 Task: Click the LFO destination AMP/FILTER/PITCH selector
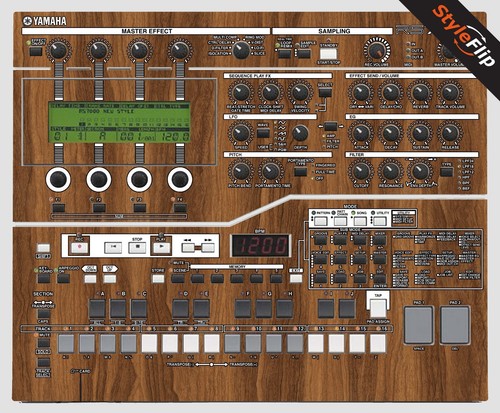[331, 126]
